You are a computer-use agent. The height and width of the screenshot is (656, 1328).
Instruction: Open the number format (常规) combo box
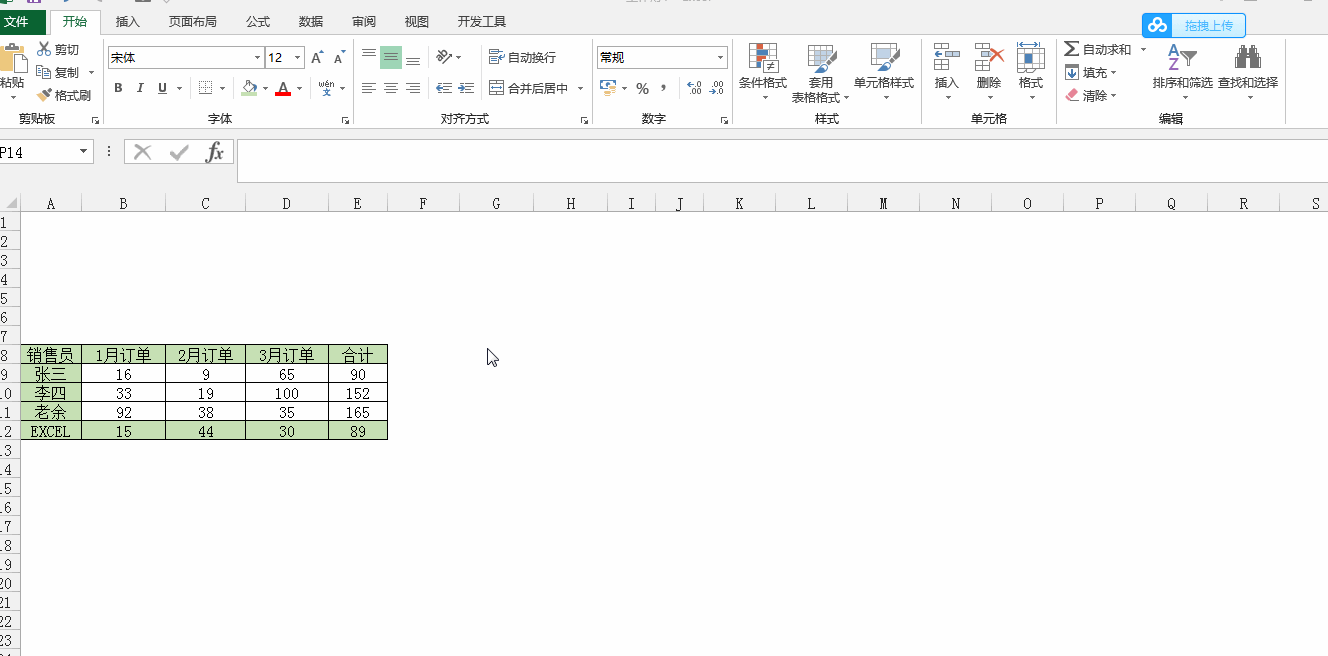662,58
